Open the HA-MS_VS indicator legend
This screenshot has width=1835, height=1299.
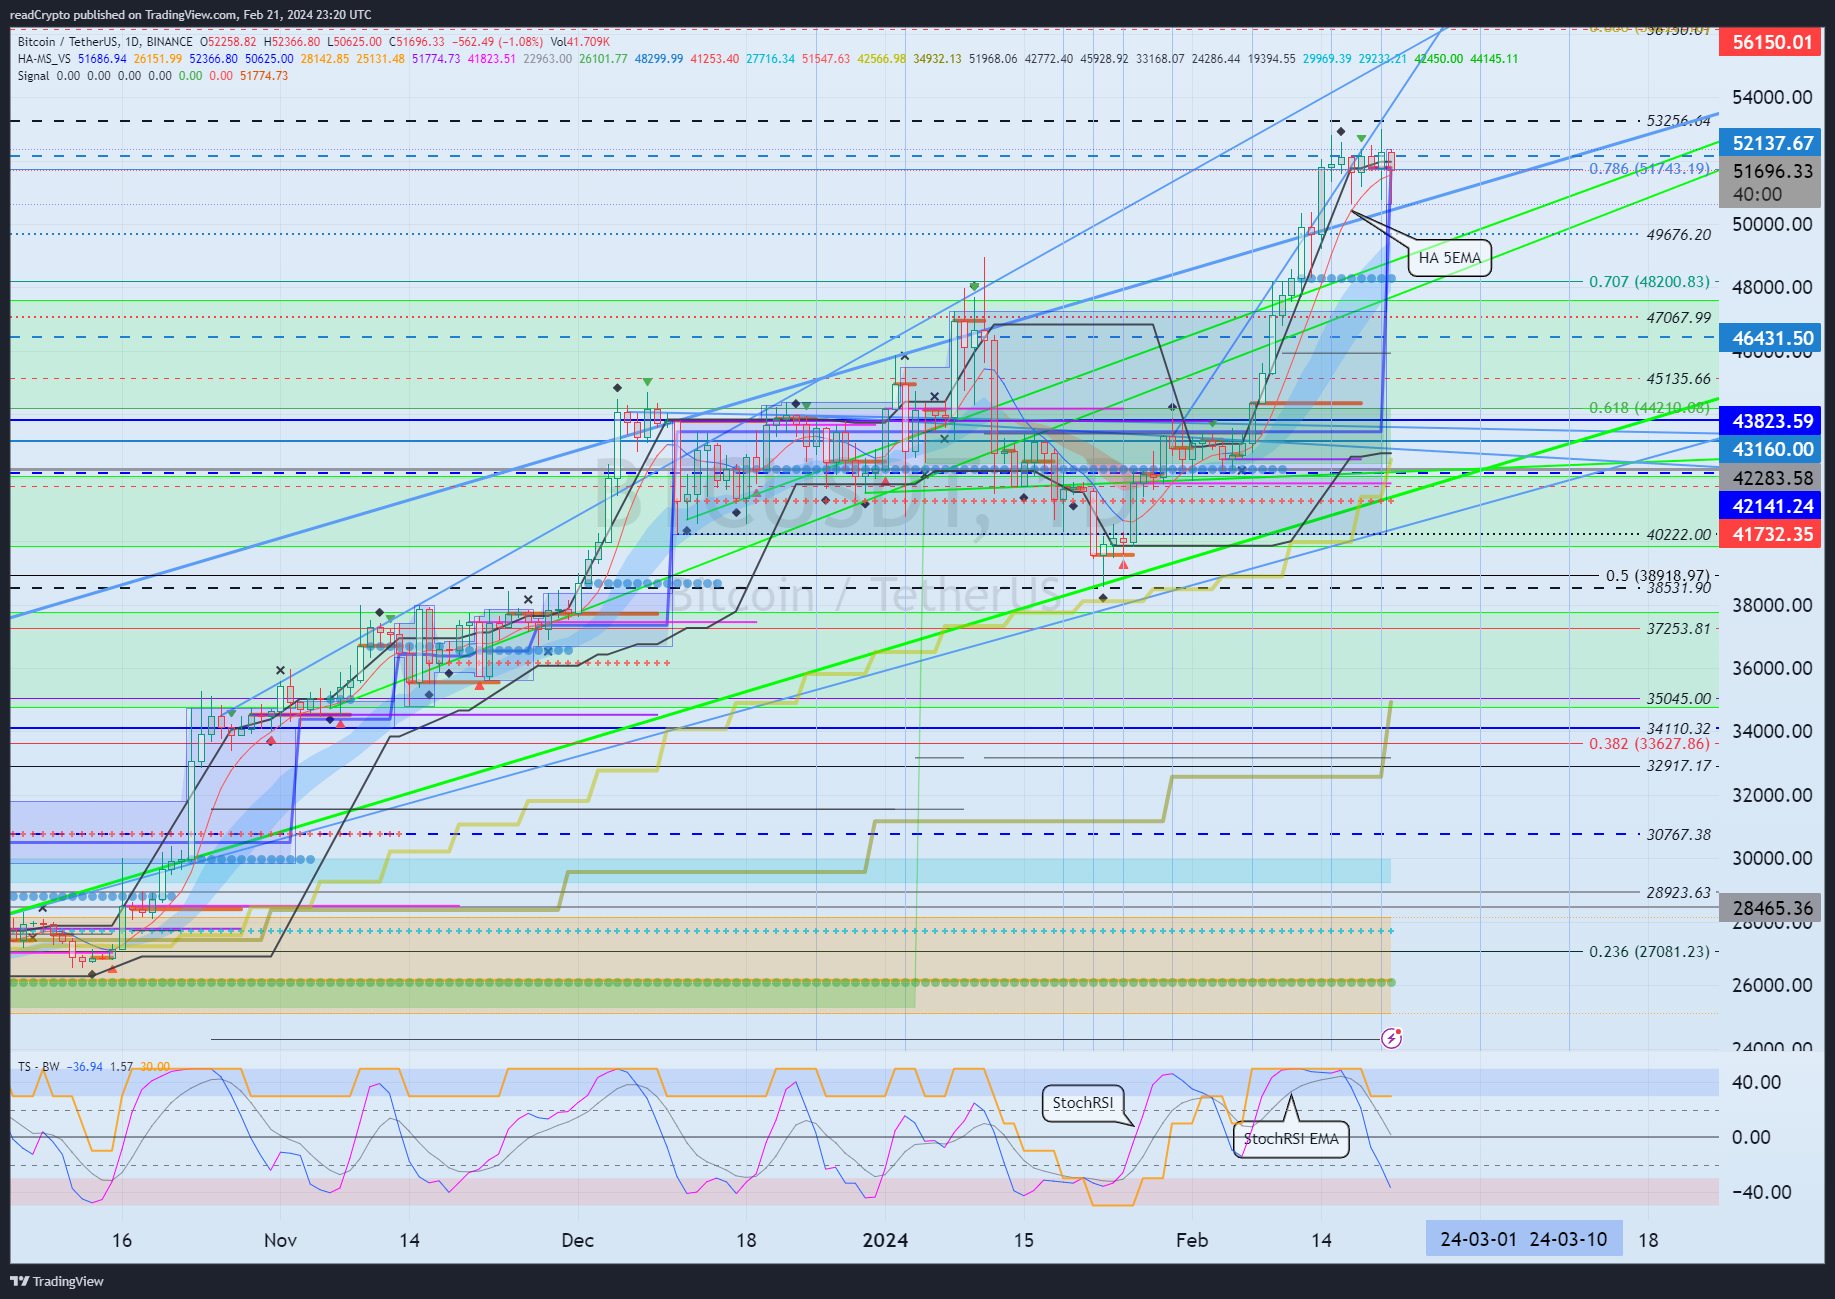coord(44,59)
